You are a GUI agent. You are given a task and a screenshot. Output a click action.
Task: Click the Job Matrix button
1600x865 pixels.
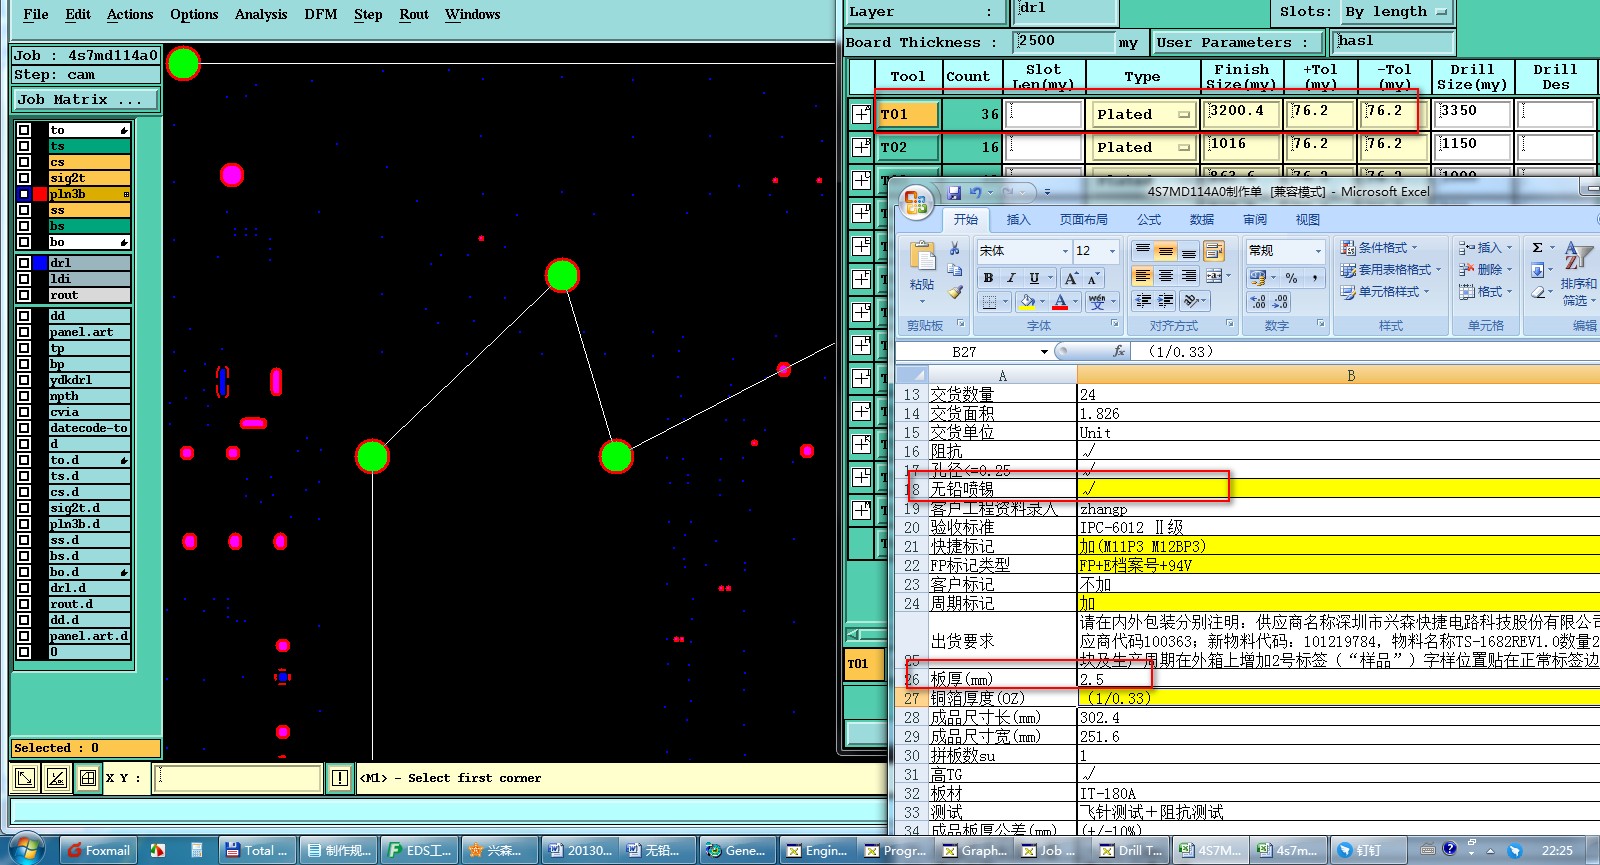pos(85,100)
